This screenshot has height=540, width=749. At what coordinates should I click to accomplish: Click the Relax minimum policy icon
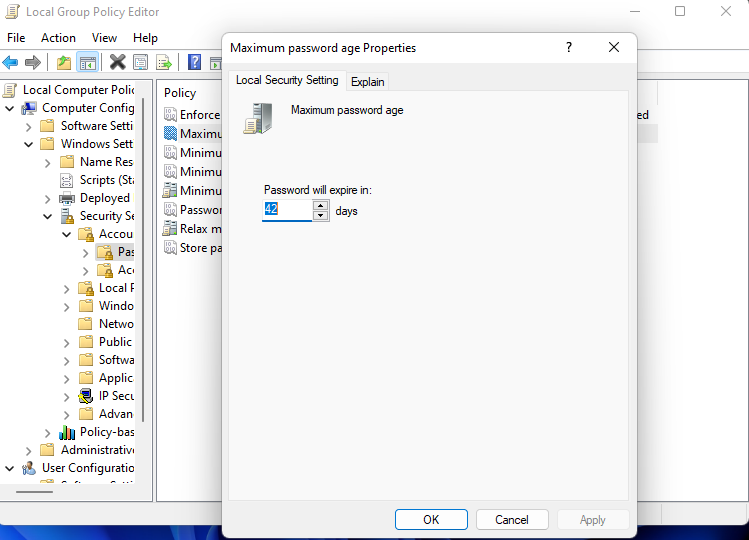170,228
